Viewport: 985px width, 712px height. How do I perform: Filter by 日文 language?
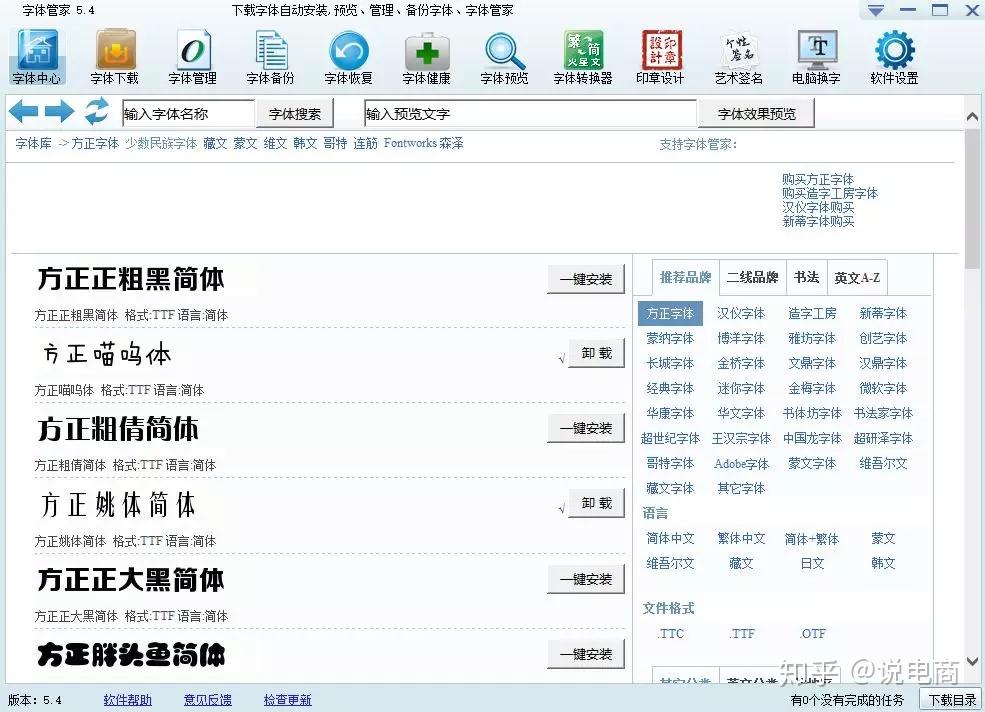click(x=812, y=563)
